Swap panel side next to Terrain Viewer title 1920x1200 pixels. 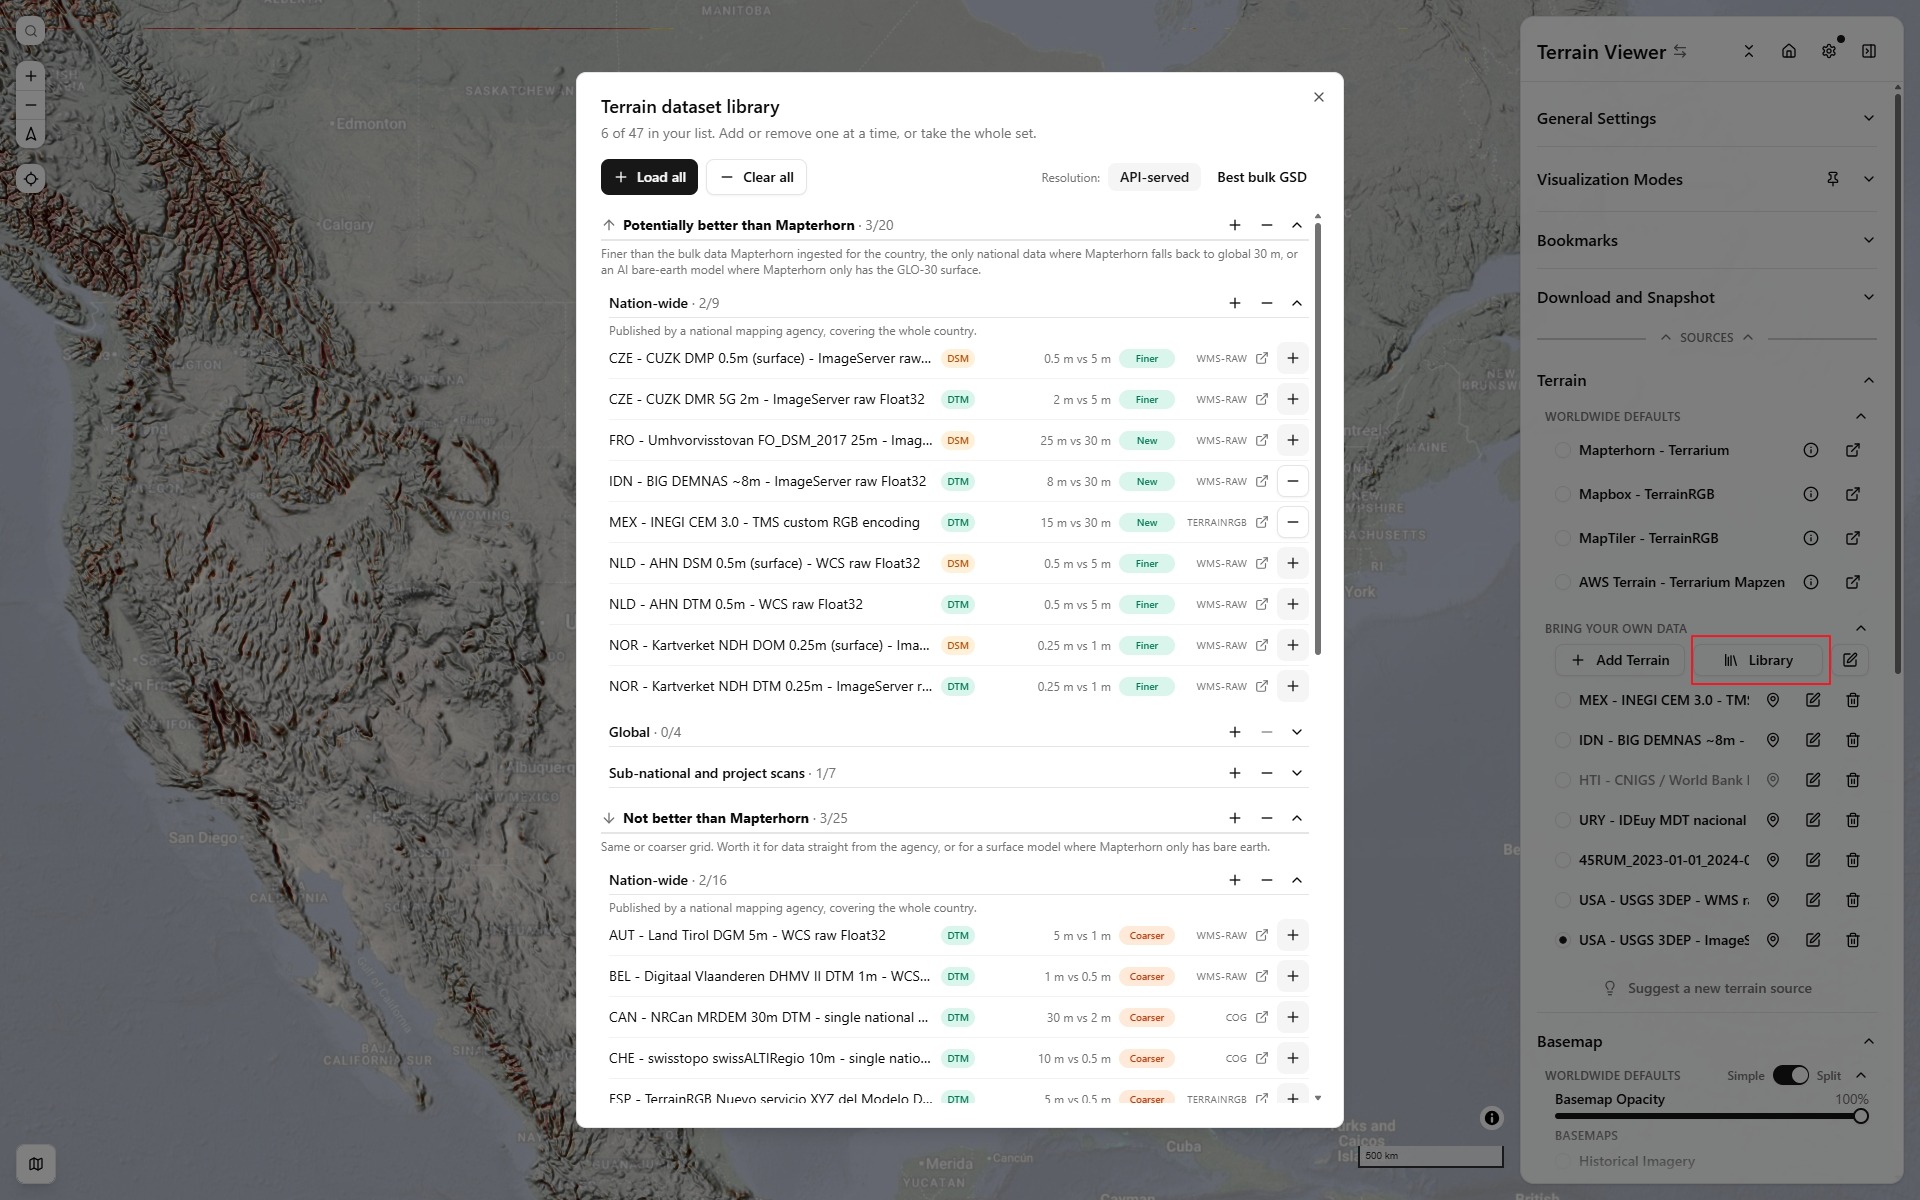[x=1680, y=51]
